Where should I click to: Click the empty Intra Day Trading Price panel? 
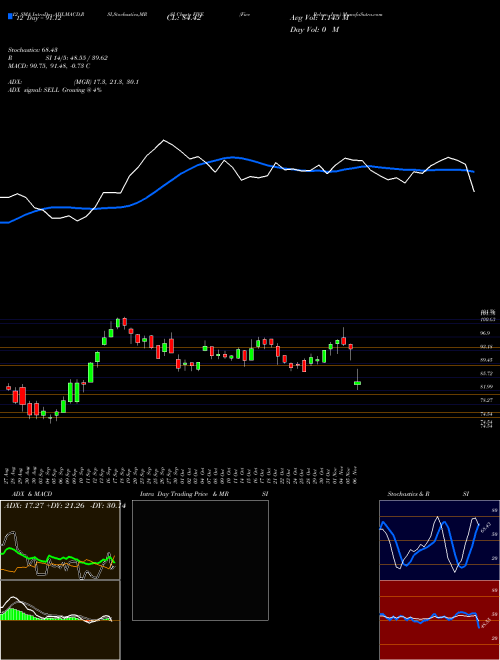[200, 560]
